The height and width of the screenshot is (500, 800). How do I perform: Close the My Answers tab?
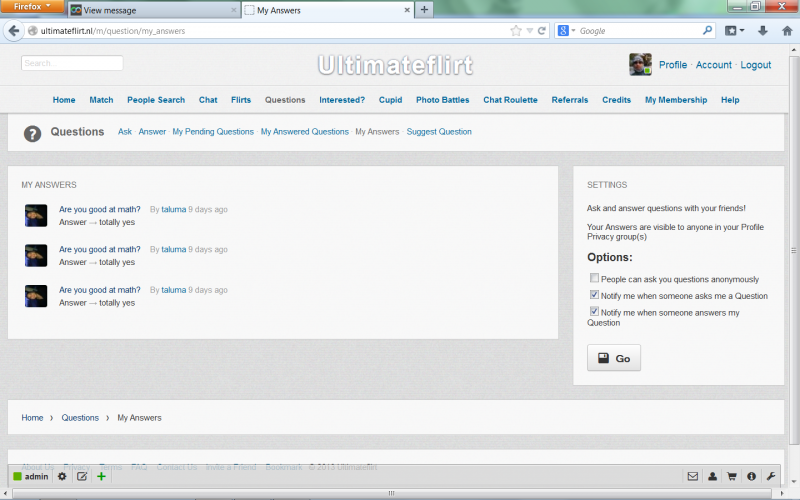click(x=407, y=10)
